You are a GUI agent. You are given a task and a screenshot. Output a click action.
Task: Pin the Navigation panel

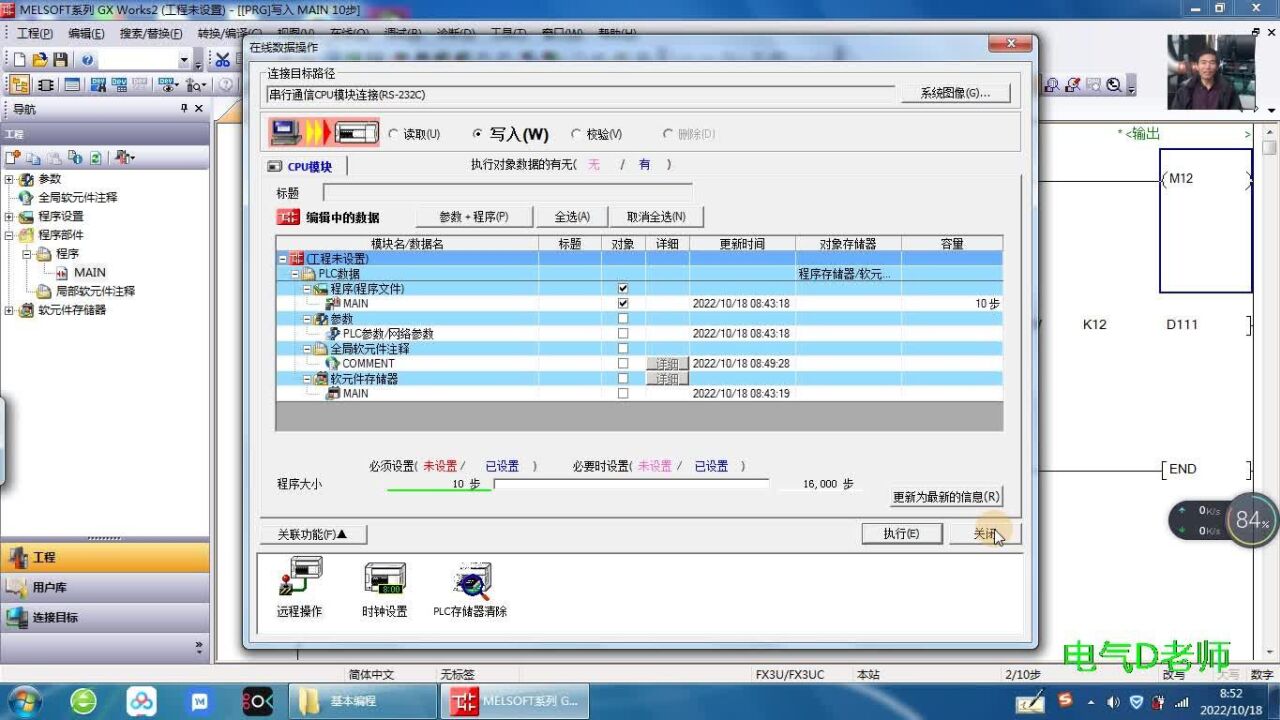coord(184,108)
